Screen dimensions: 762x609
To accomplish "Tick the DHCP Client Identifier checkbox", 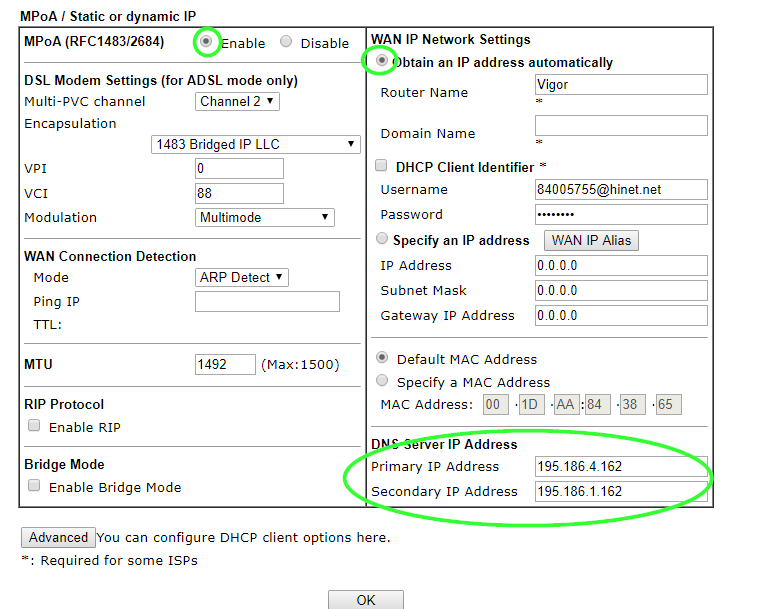I will coord(381,166).
